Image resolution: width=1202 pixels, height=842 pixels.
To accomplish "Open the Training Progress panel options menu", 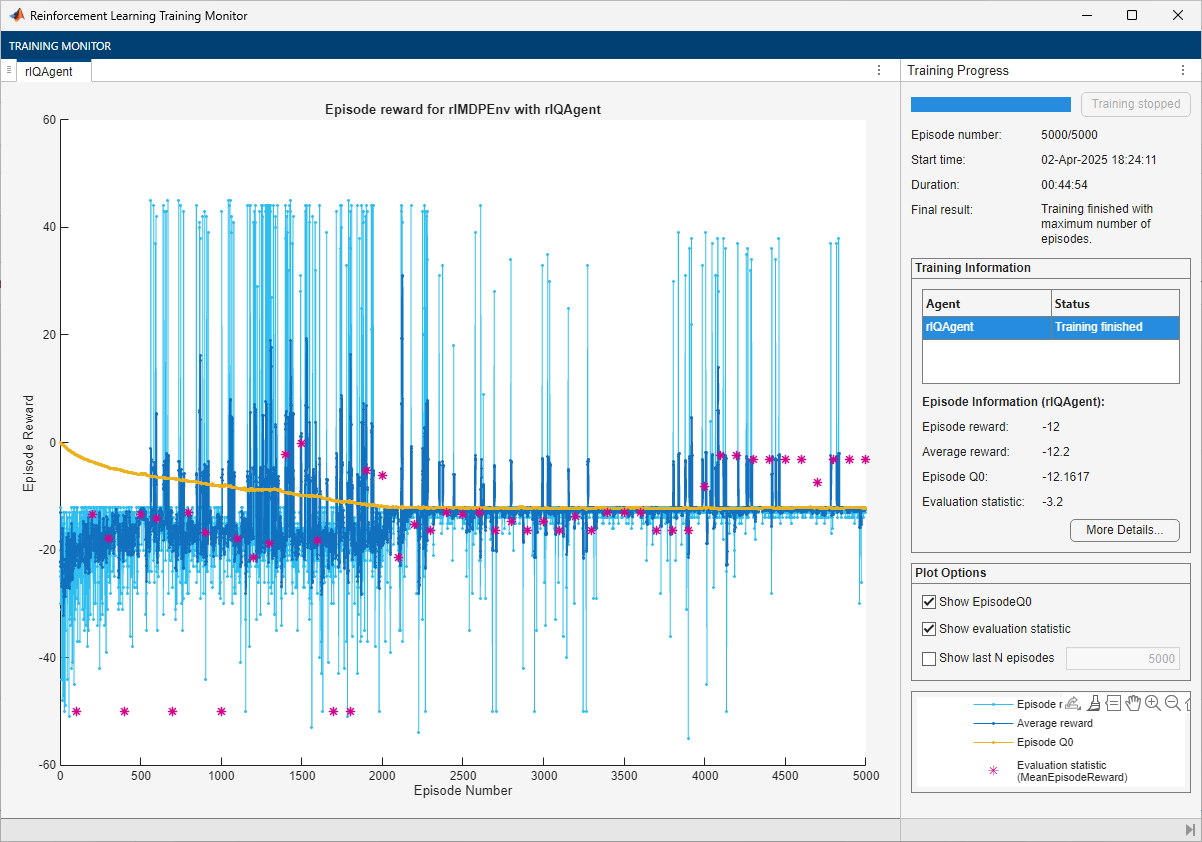I will pos(1183,71).
